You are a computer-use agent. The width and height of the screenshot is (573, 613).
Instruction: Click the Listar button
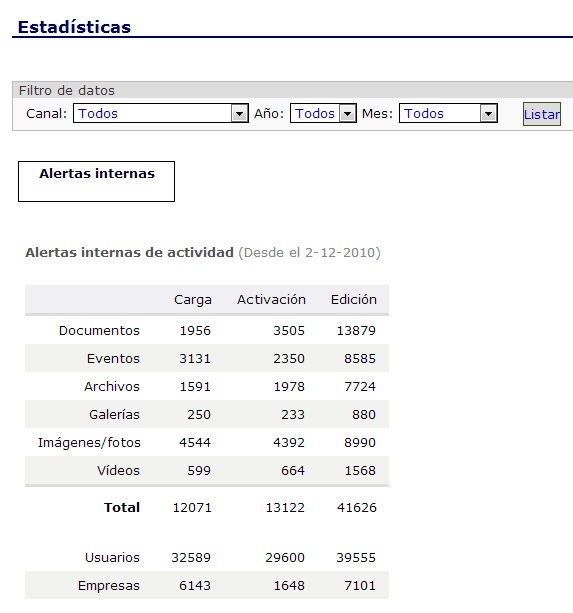(x=542, y=114)
